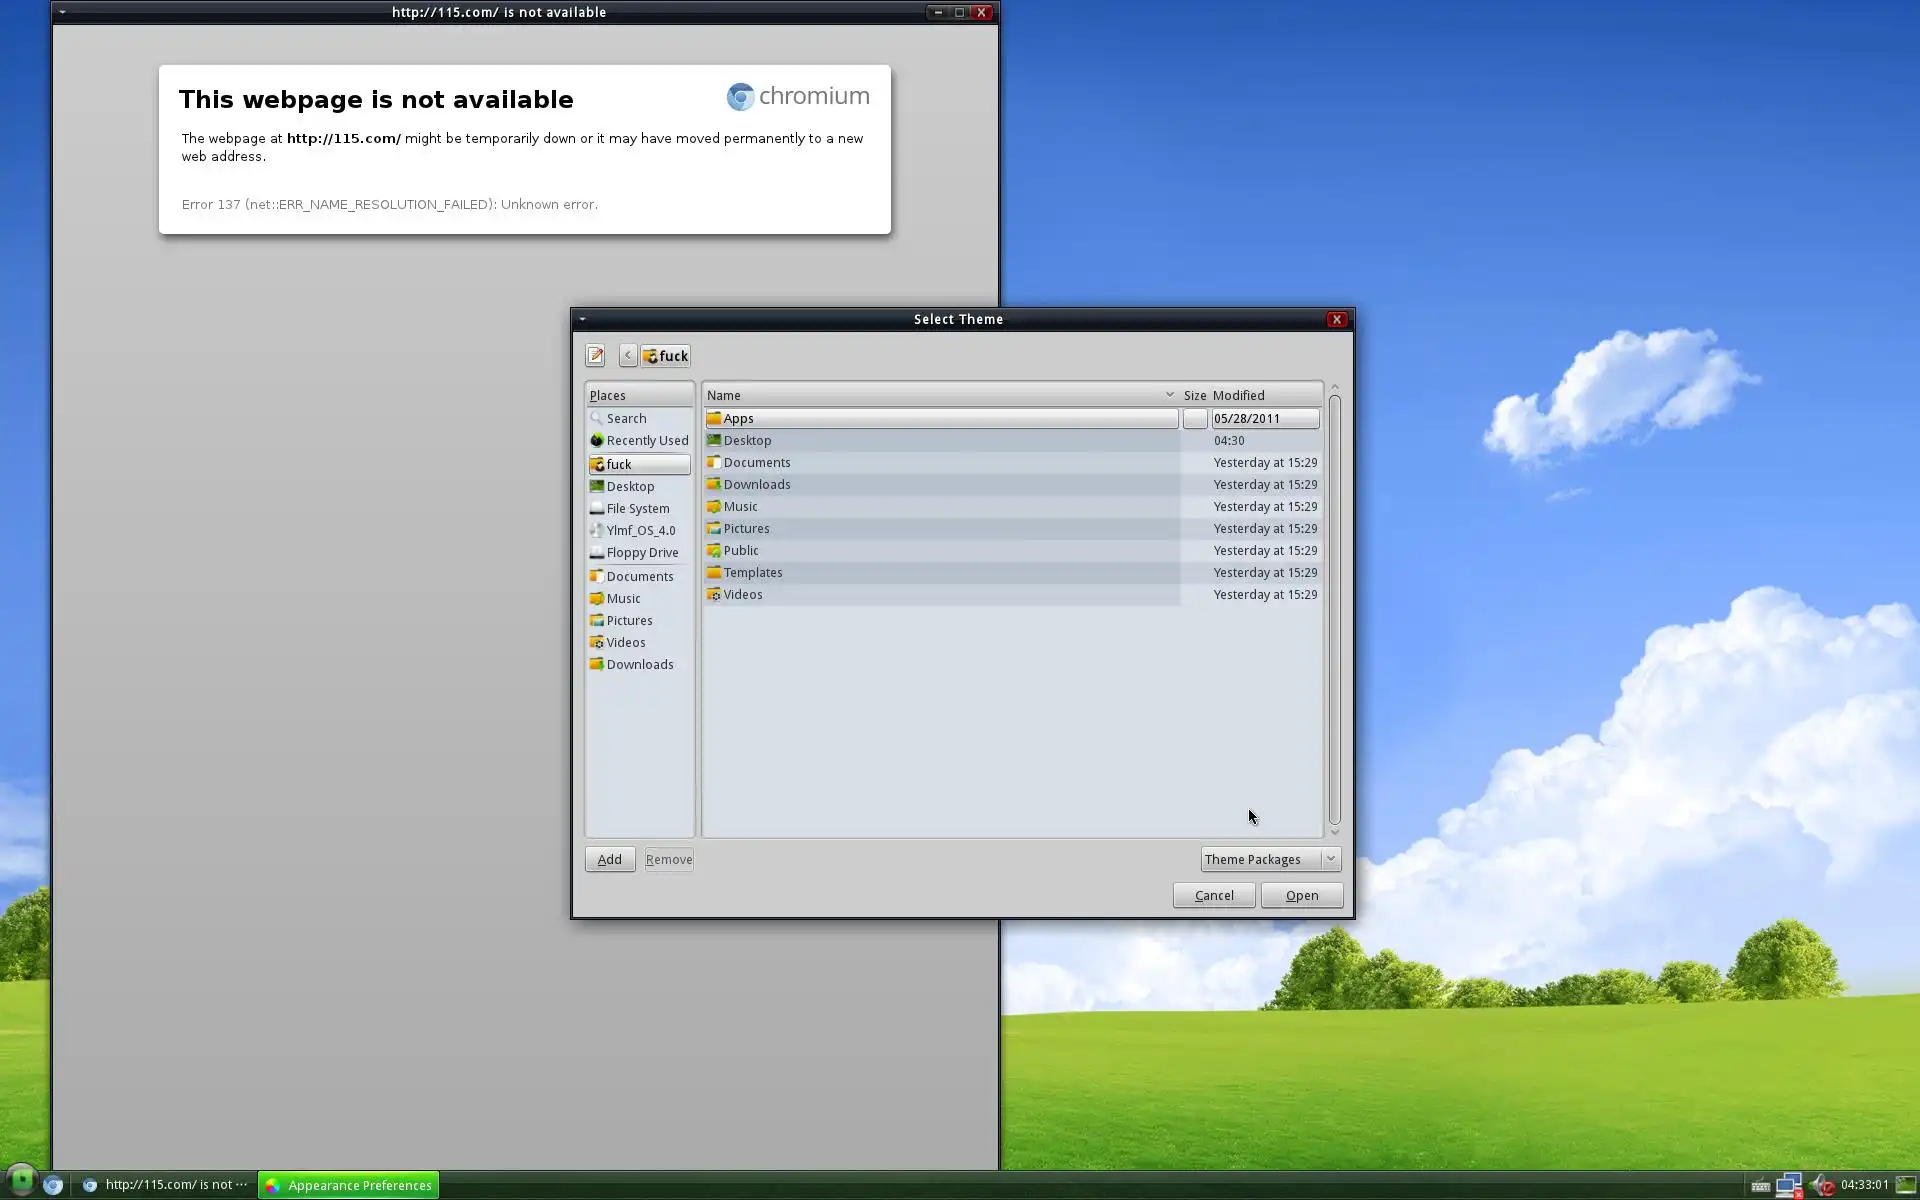Open the Search place in sidebar
The width and height of the screenshot is (1920, 1200).
pos(626,418)
